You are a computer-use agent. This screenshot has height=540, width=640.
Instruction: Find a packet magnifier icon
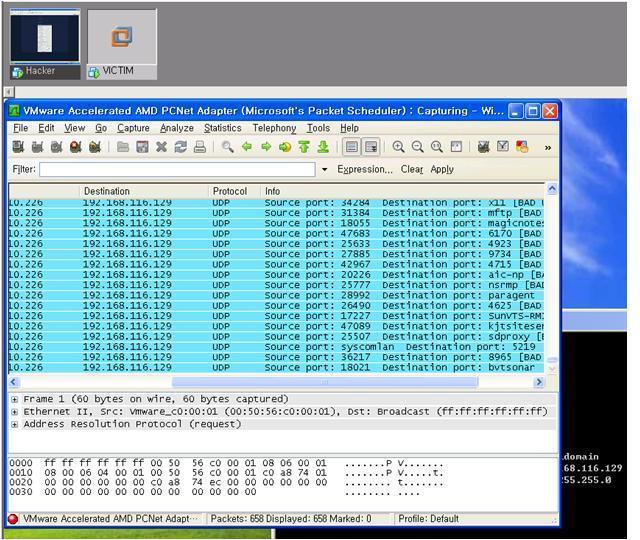coord(227,147)
